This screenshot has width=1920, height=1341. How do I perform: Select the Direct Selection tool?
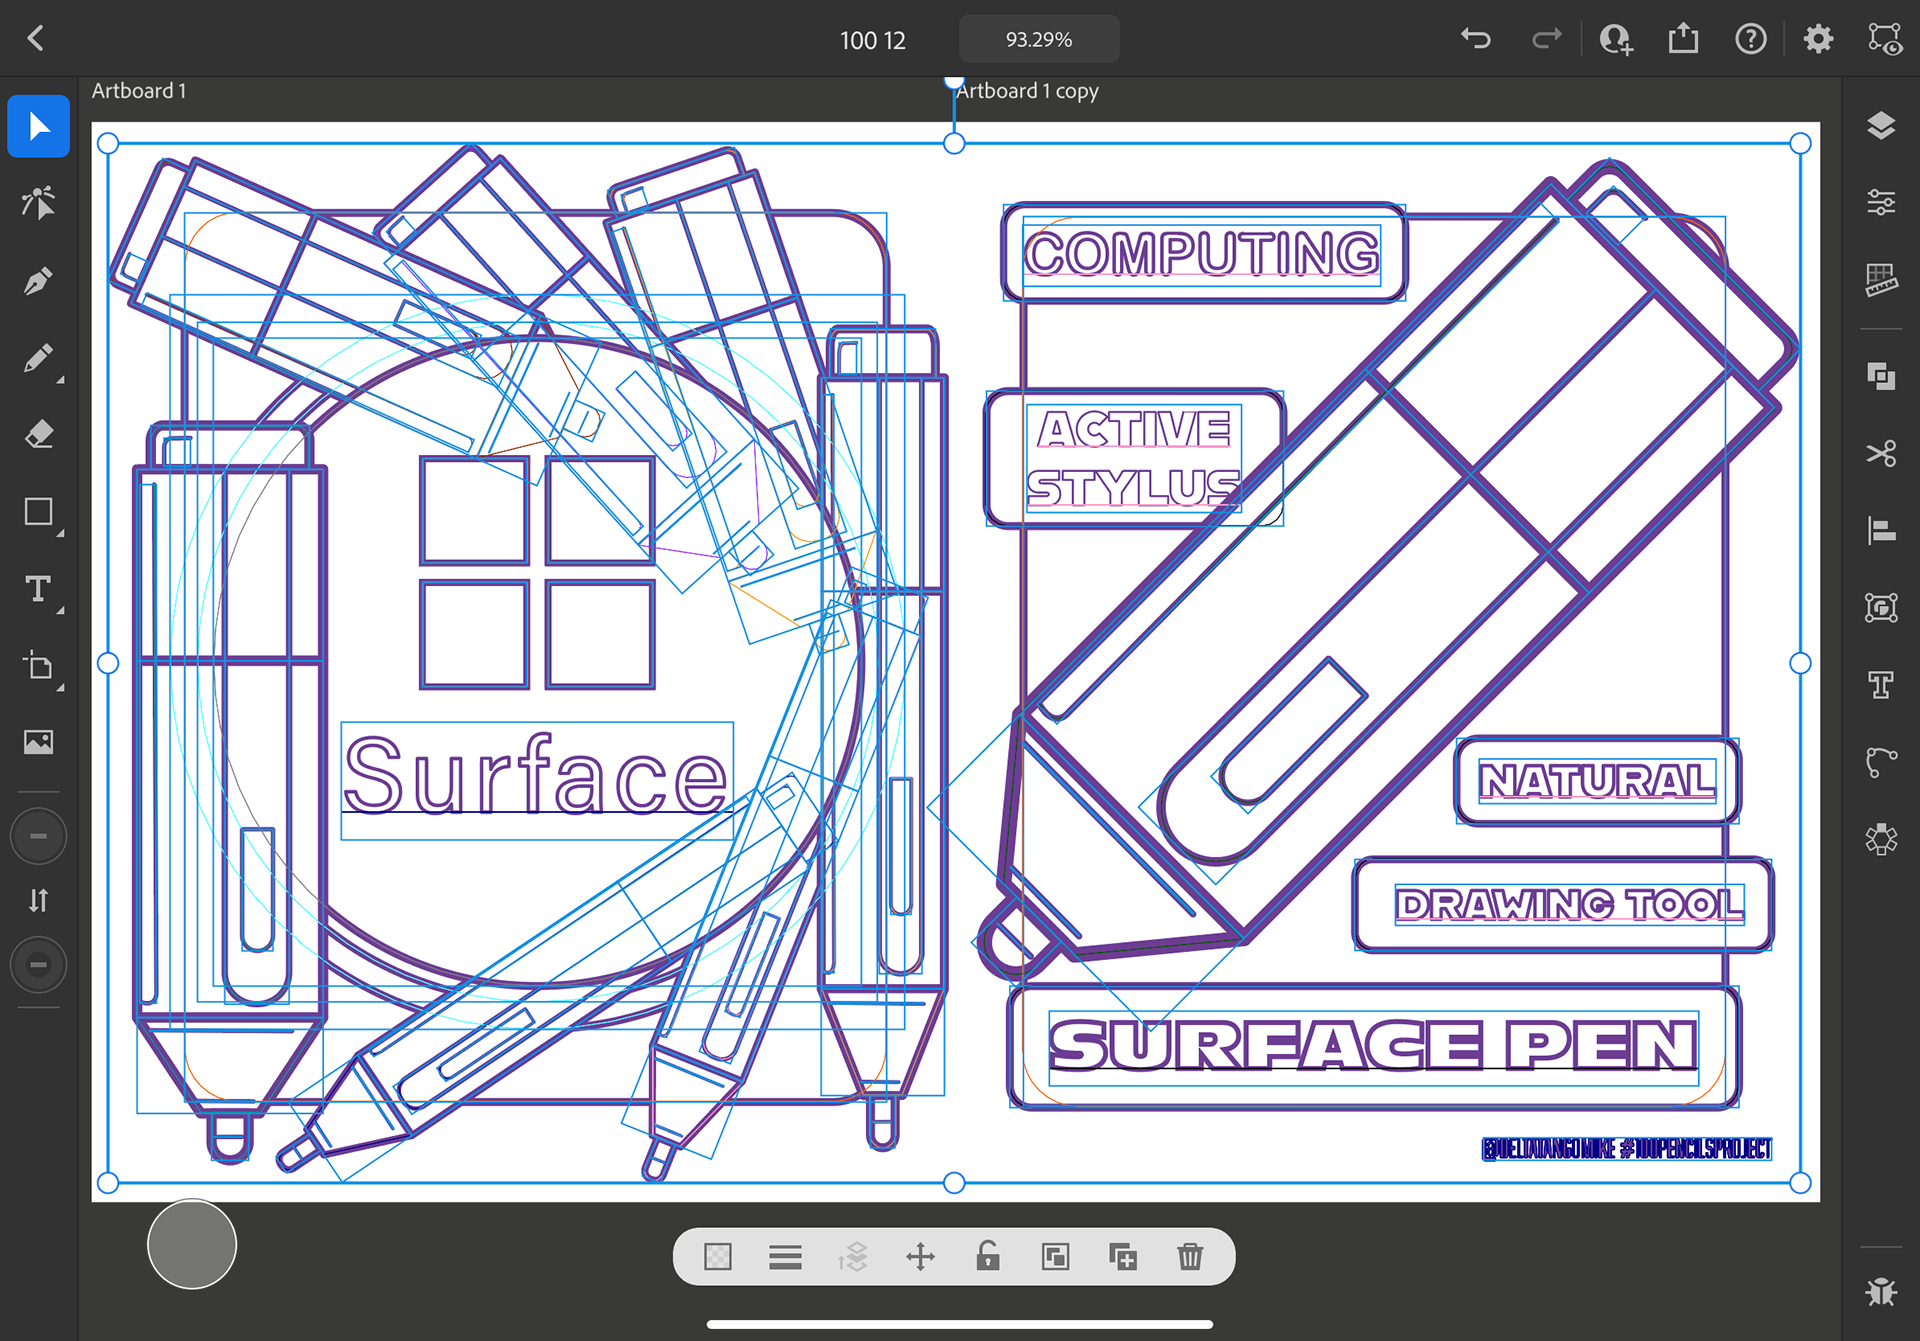pos(38,203)
